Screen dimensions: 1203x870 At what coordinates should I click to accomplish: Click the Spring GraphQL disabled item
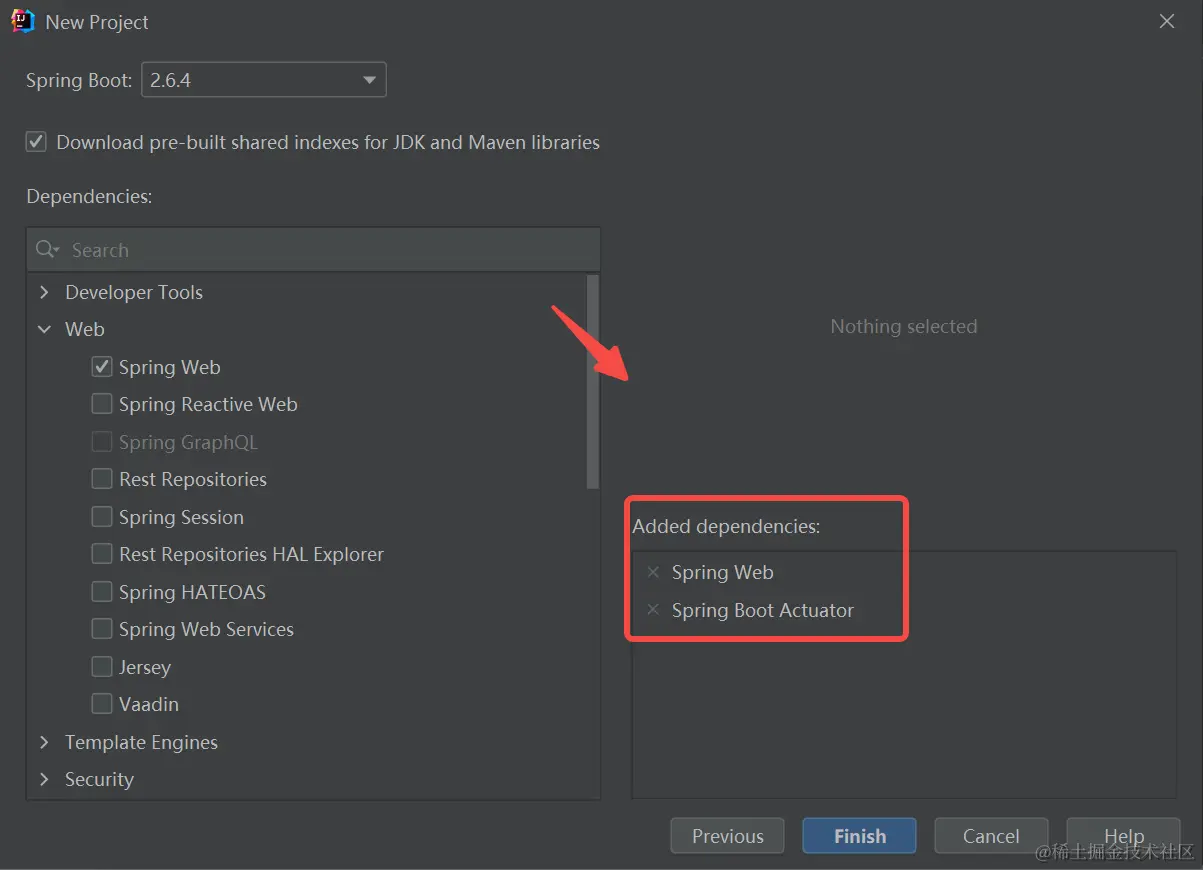pos(188,442)
